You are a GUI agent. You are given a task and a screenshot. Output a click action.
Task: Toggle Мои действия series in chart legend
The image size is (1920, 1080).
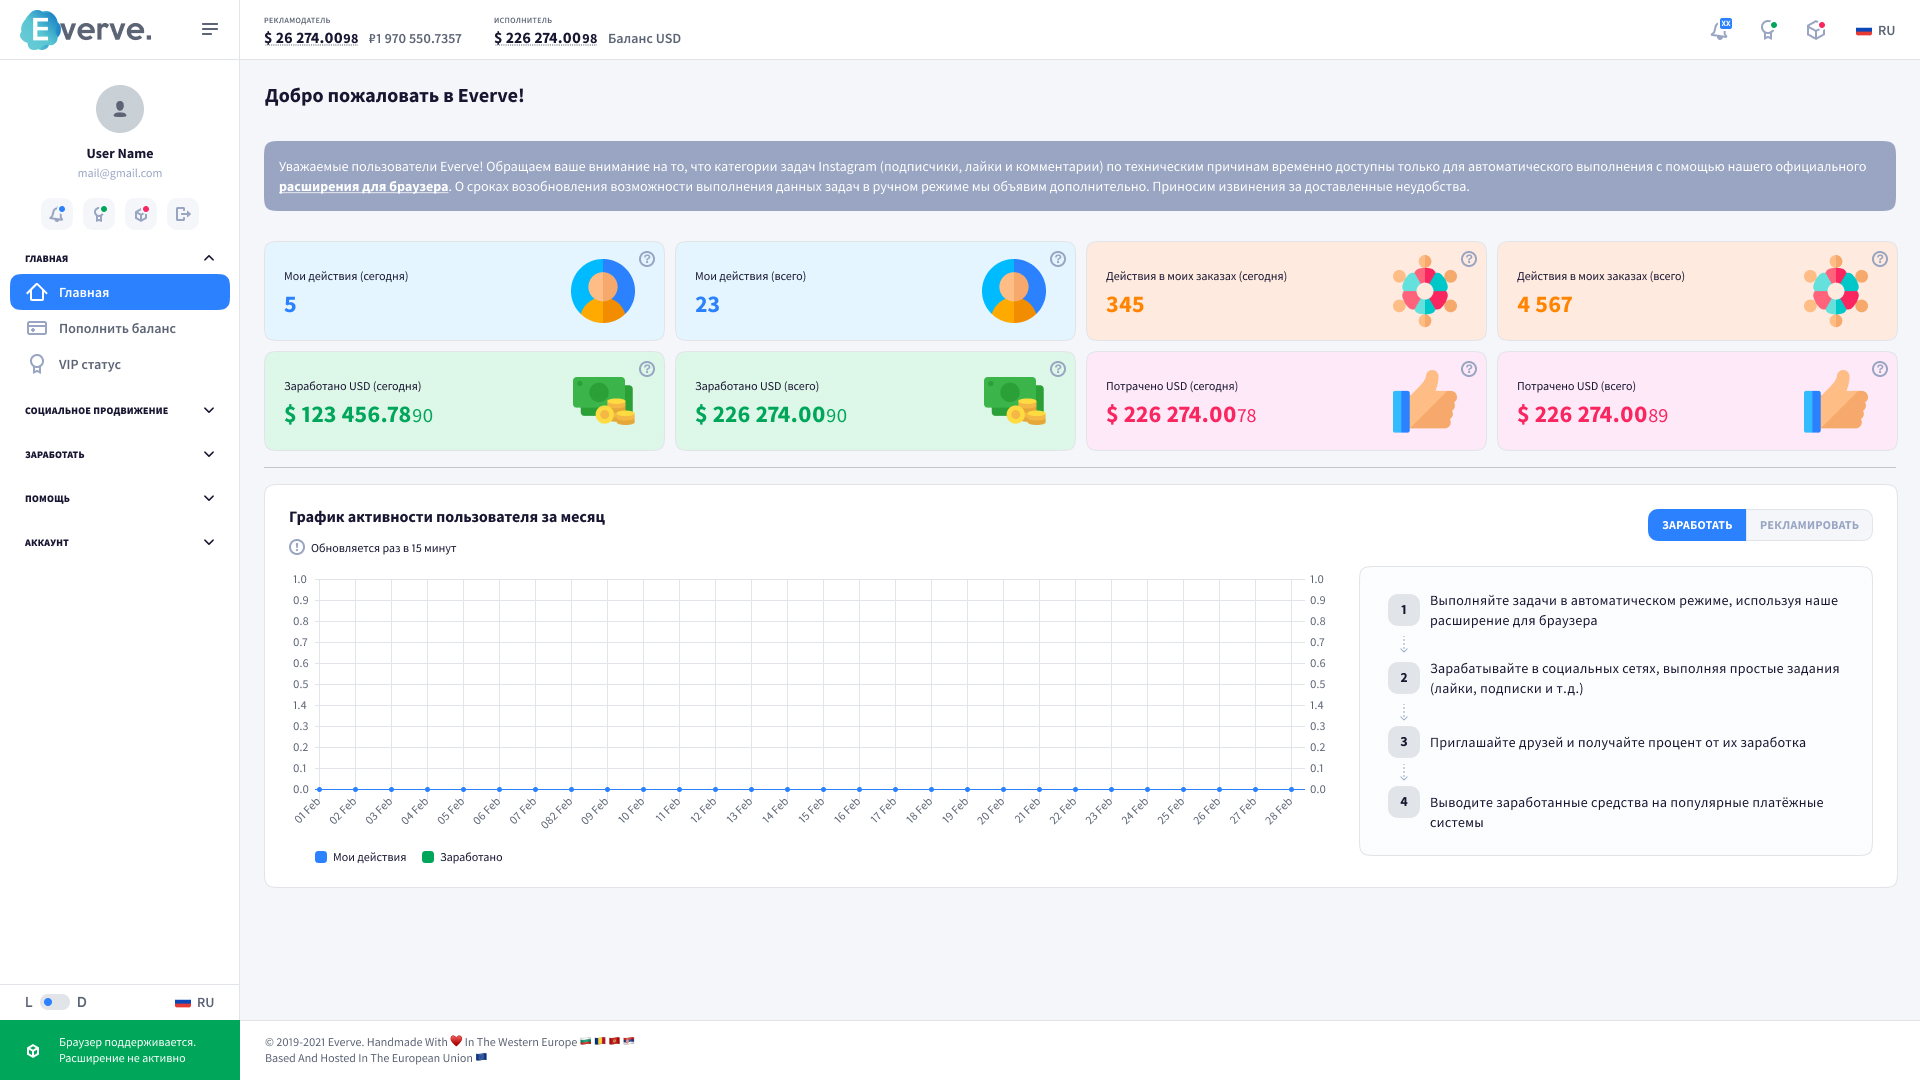point(360,857)
